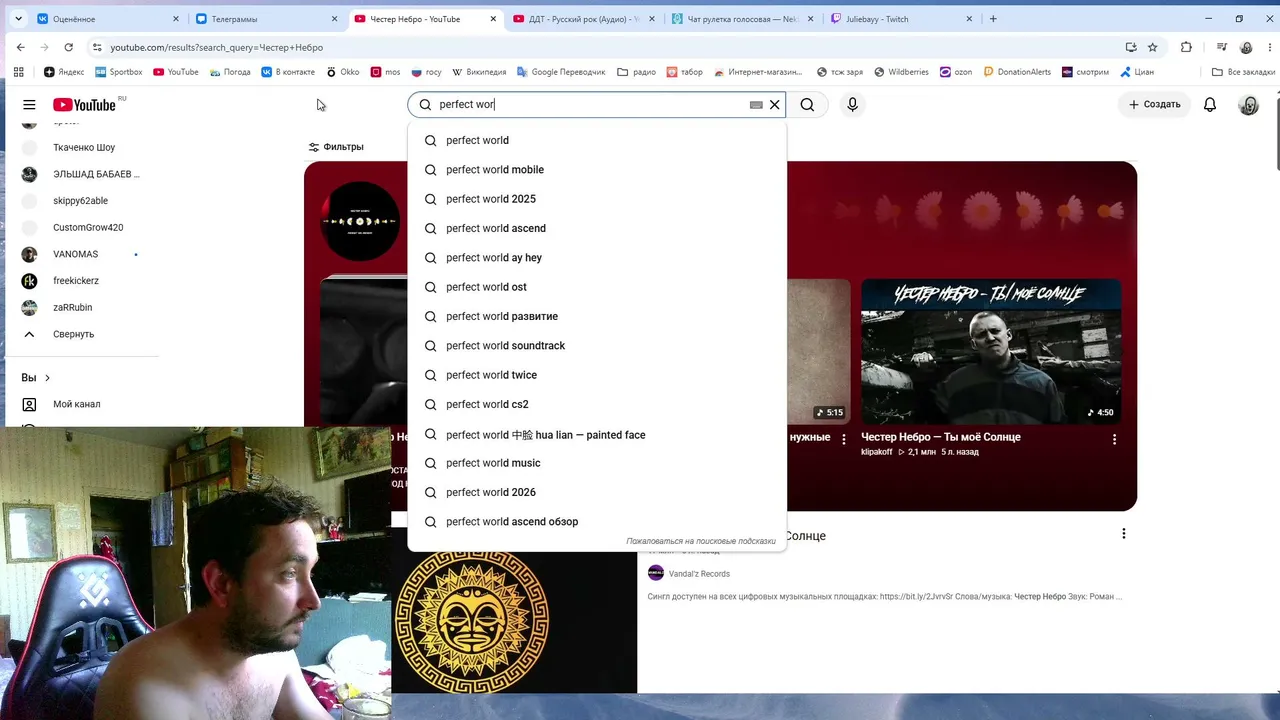Reload the current page
This screenshot has height=720, width=1280.
tap(68, 47)
